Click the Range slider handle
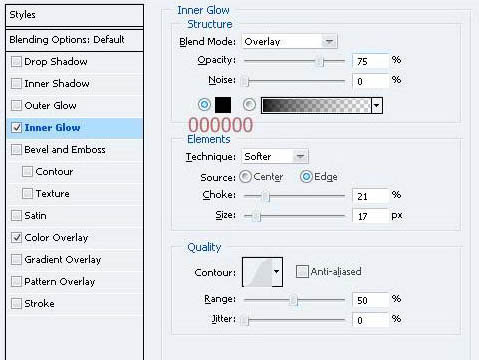Screen dimensions: 479x360 293,300
